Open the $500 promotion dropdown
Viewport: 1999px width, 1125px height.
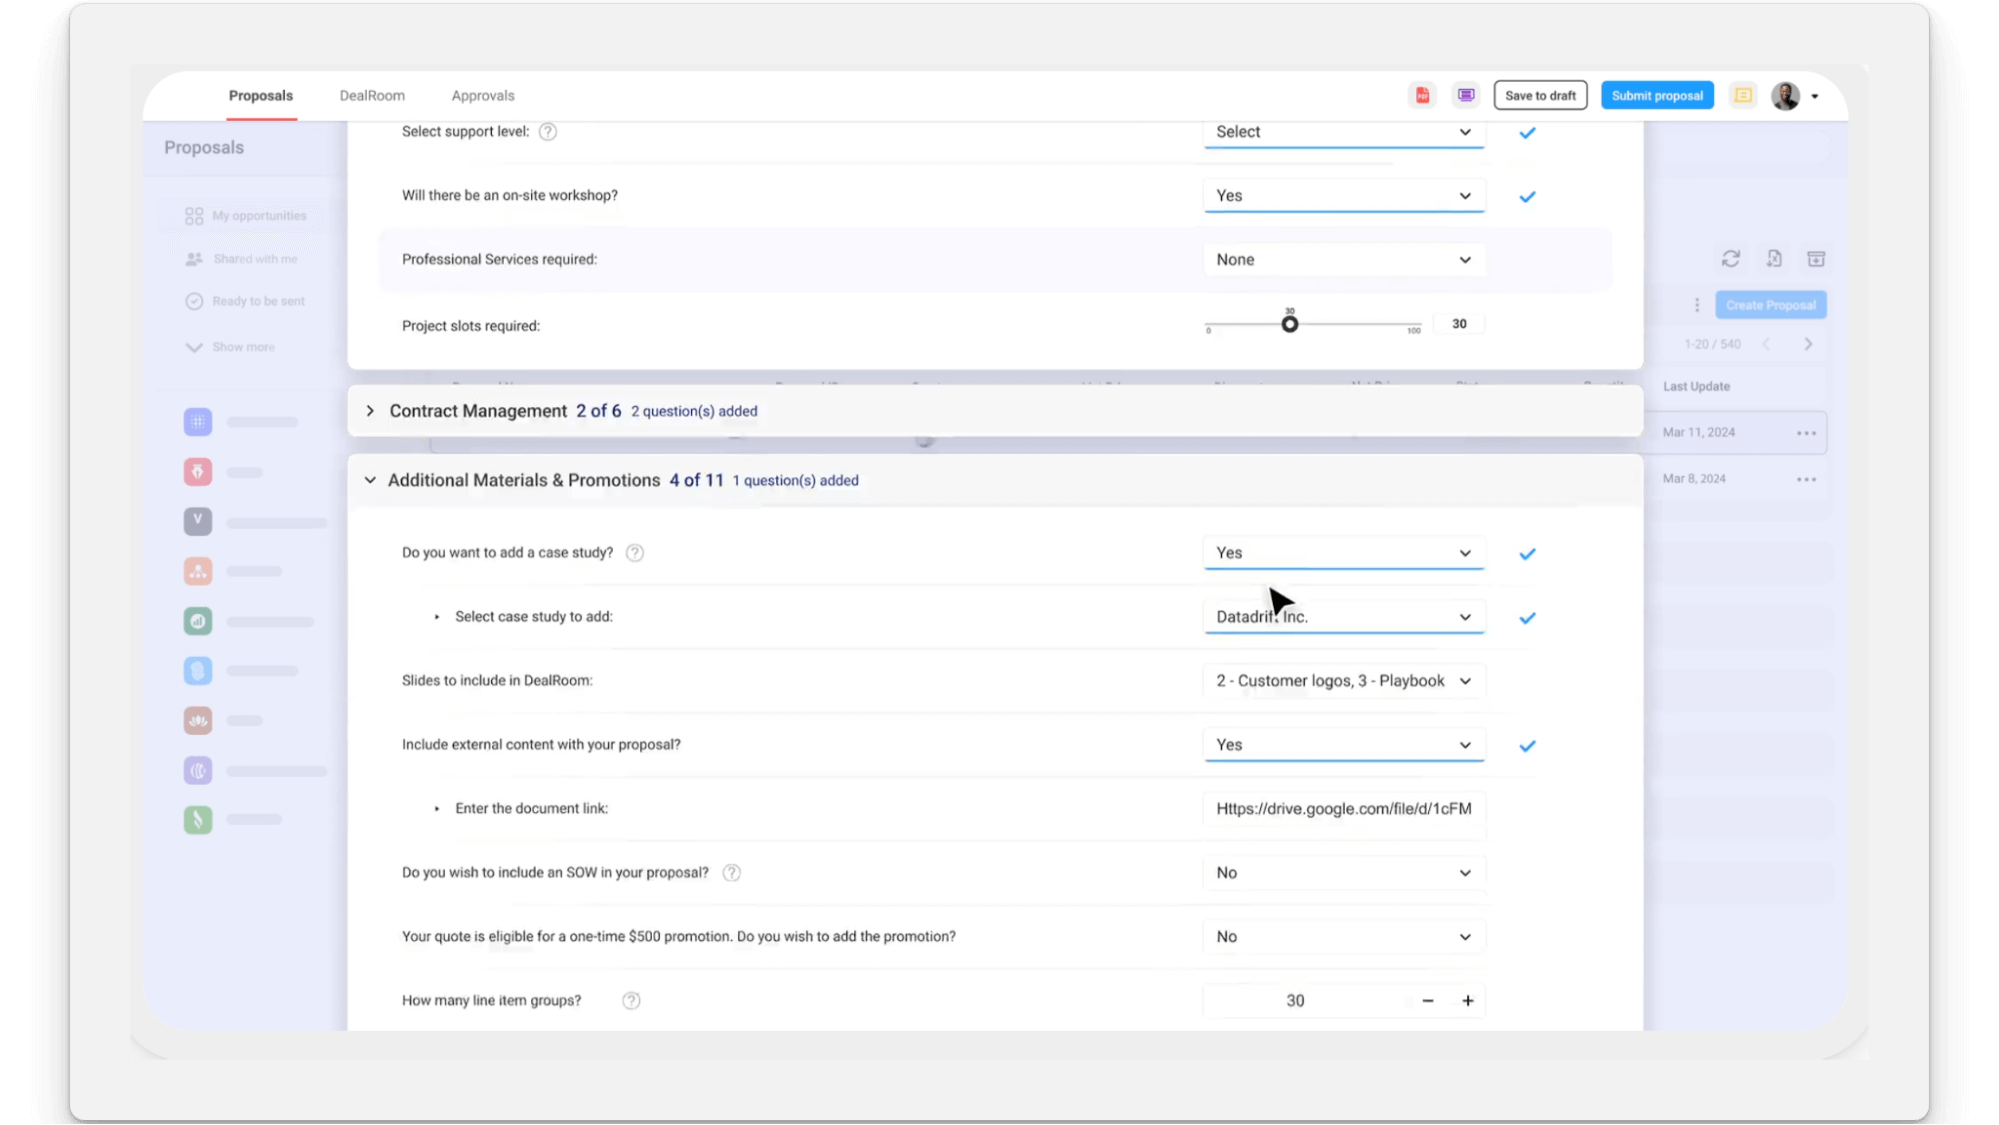tap(1343, 937)
